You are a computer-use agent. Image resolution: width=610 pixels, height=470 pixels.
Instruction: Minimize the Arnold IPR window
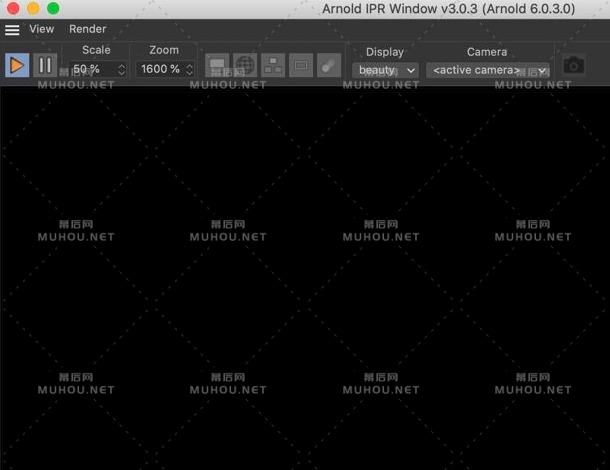click(x=33, y=8)
